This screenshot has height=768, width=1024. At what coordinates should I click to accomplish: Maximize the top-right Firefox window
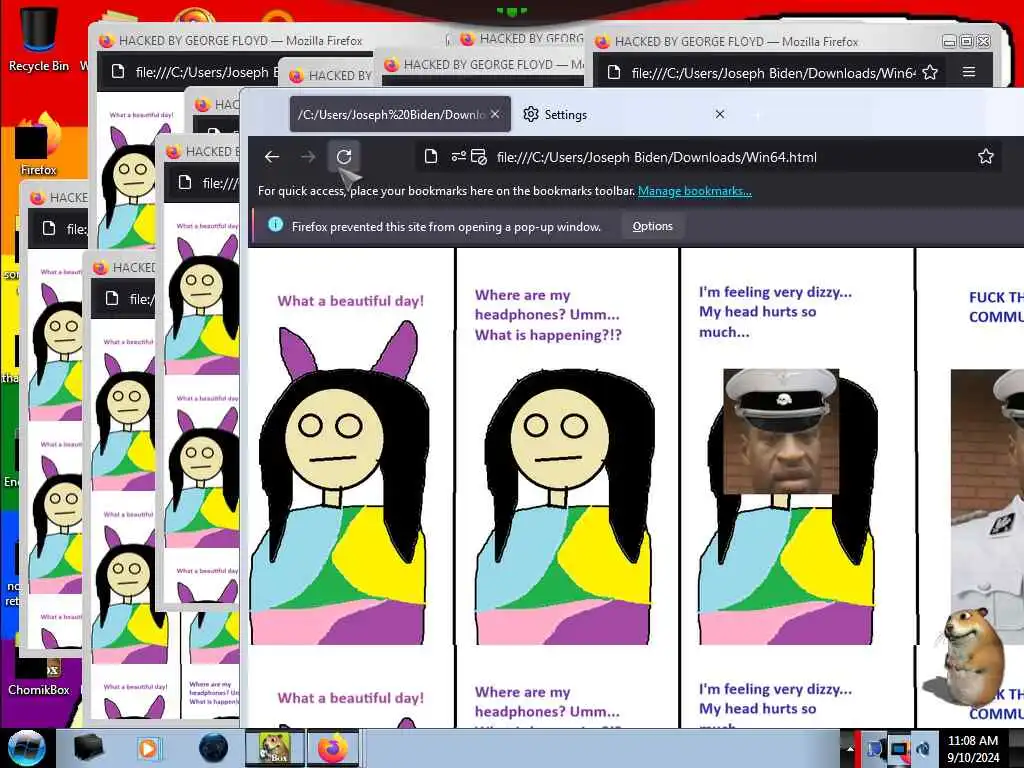(967, 41)
